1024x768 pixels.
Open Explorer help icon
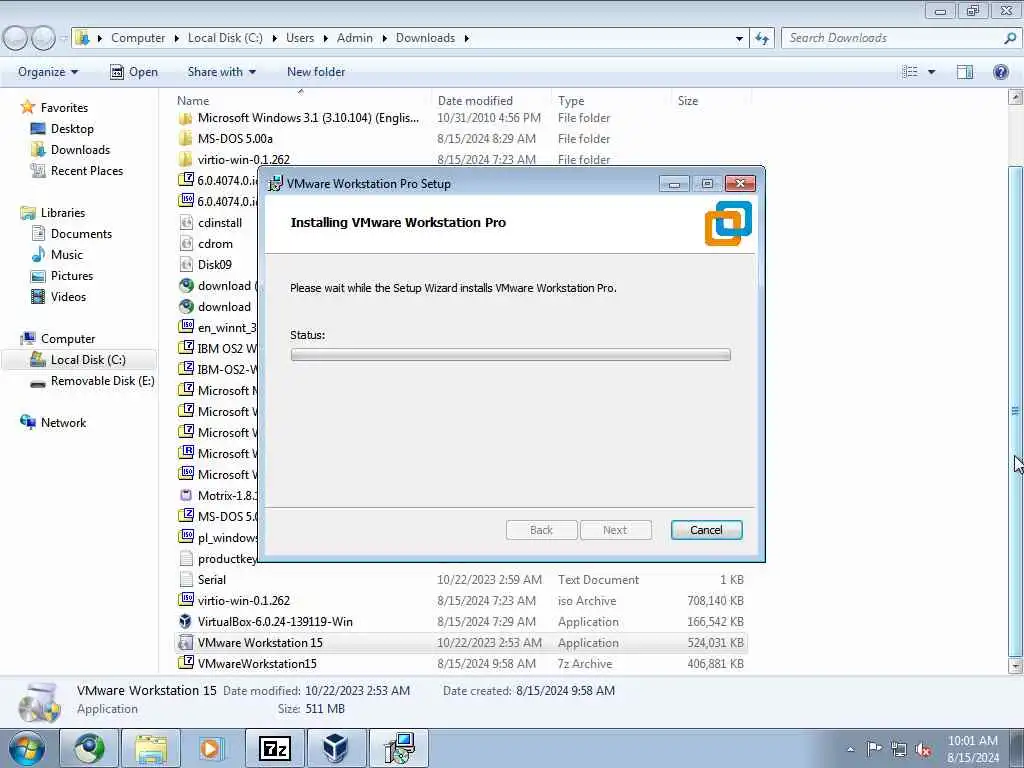(x=1000, y=72)
